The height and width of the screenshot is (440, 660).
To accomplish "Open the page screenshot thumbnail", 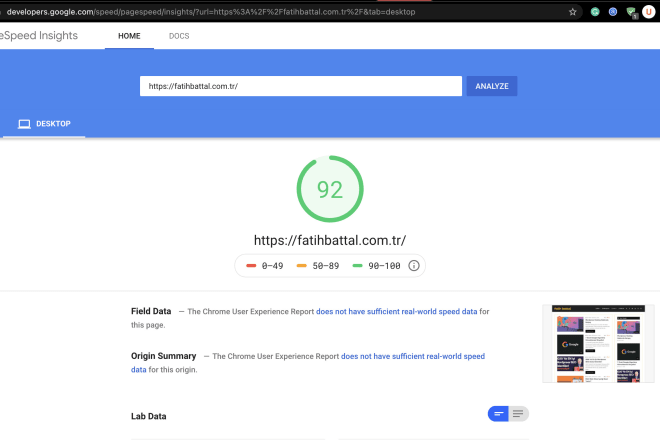I will pyautogui.click(x=598, y=344).
